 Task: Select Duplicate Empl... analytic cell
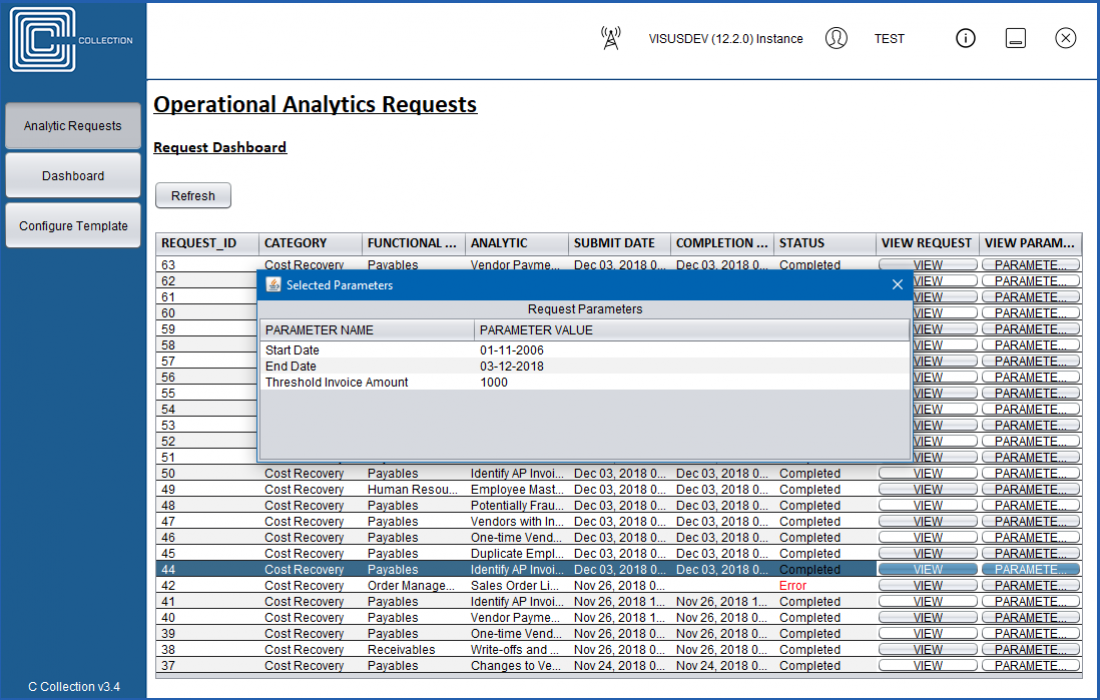click(517, 554)
